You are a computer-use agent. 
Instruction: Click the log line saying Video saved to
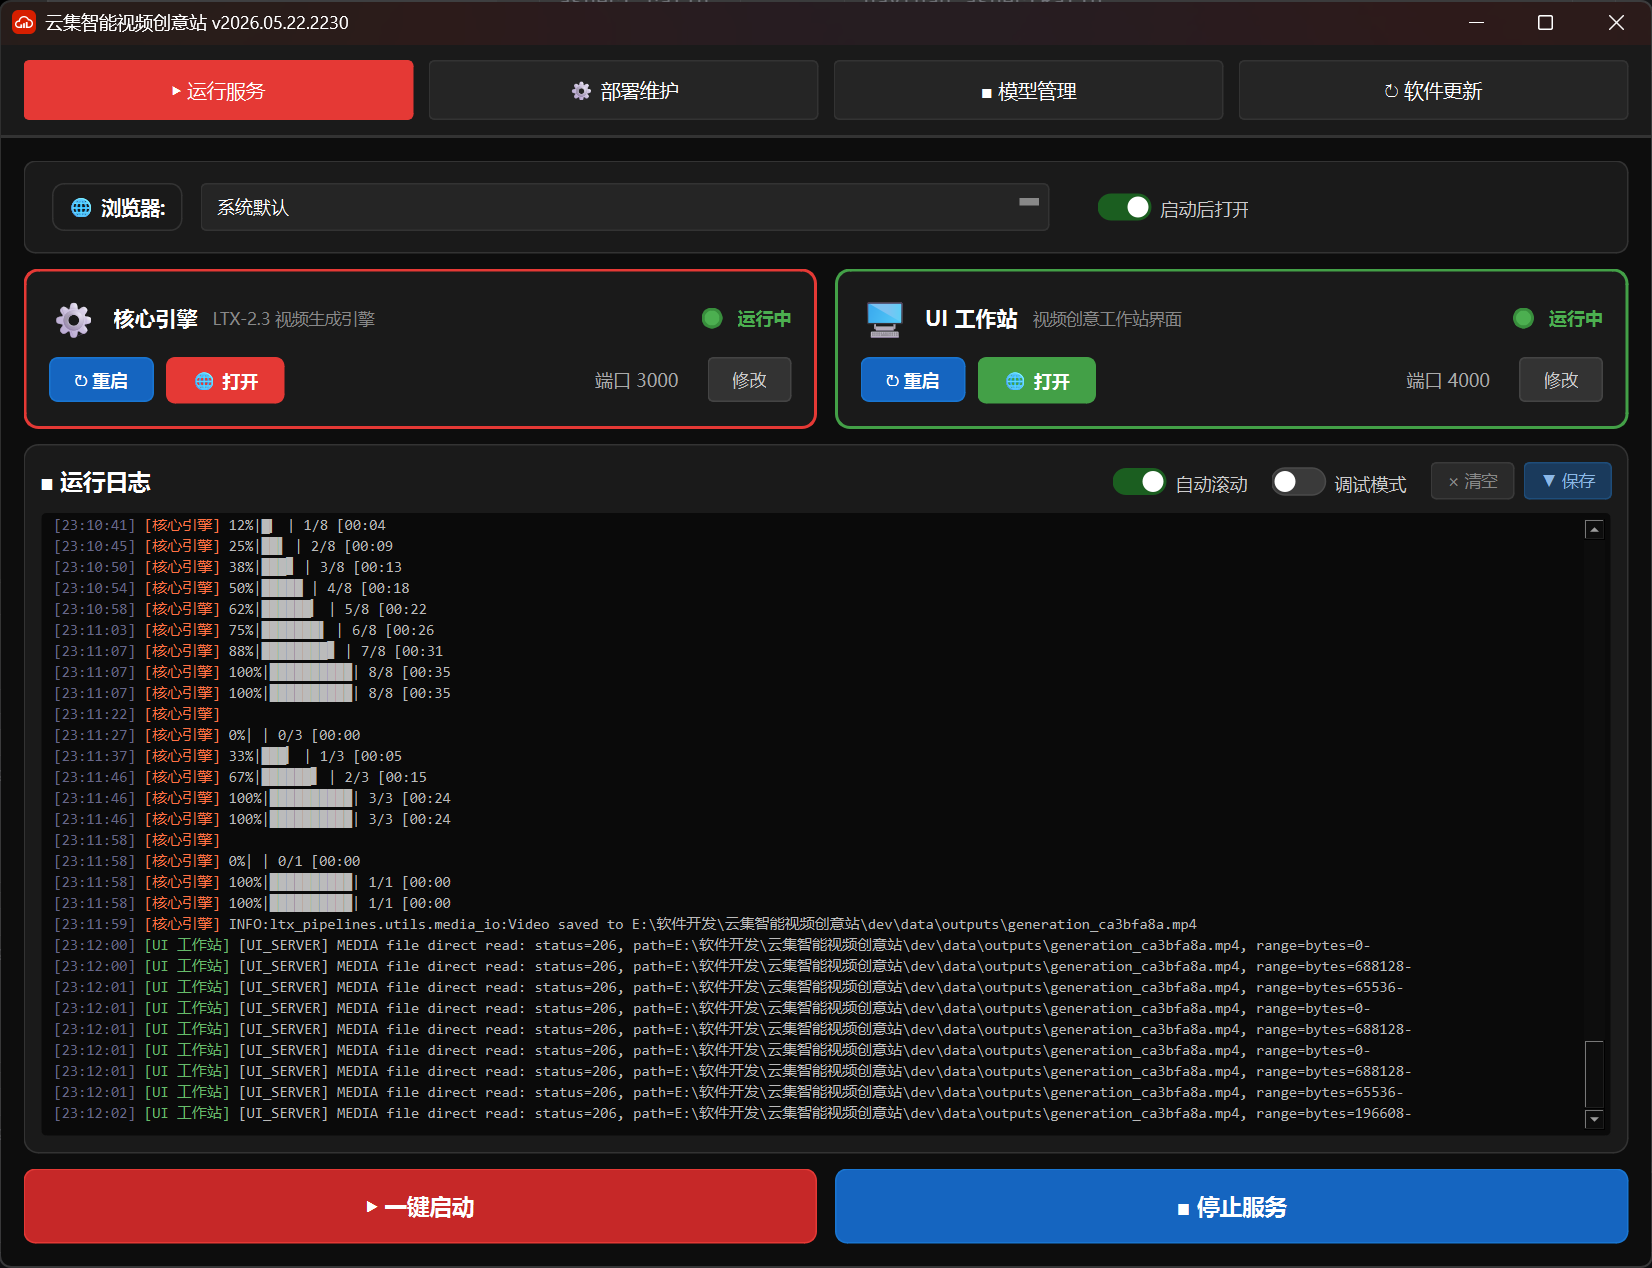625,924
